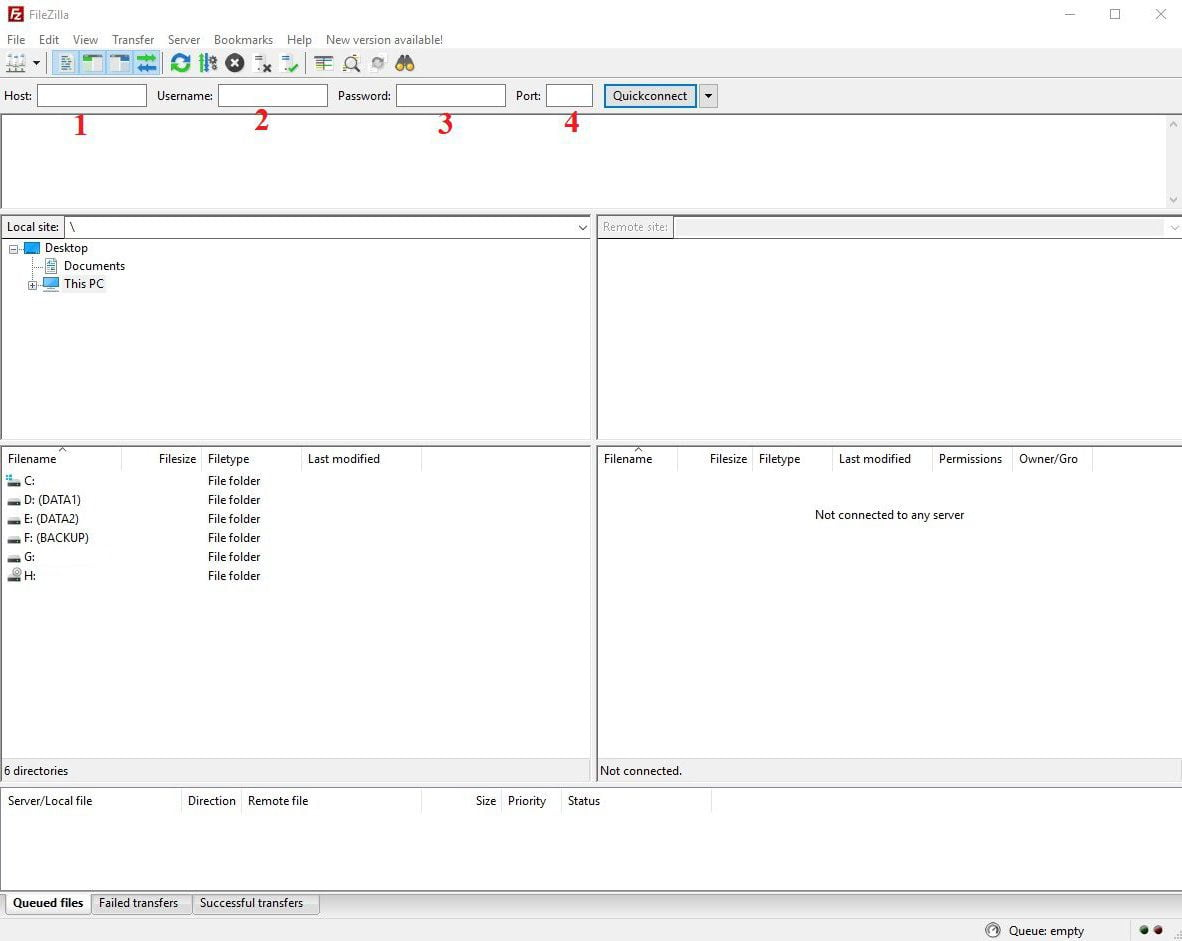Open the Help menu
The height and width of the screenshot is (941, 1182).
click(x=299, y=39)
